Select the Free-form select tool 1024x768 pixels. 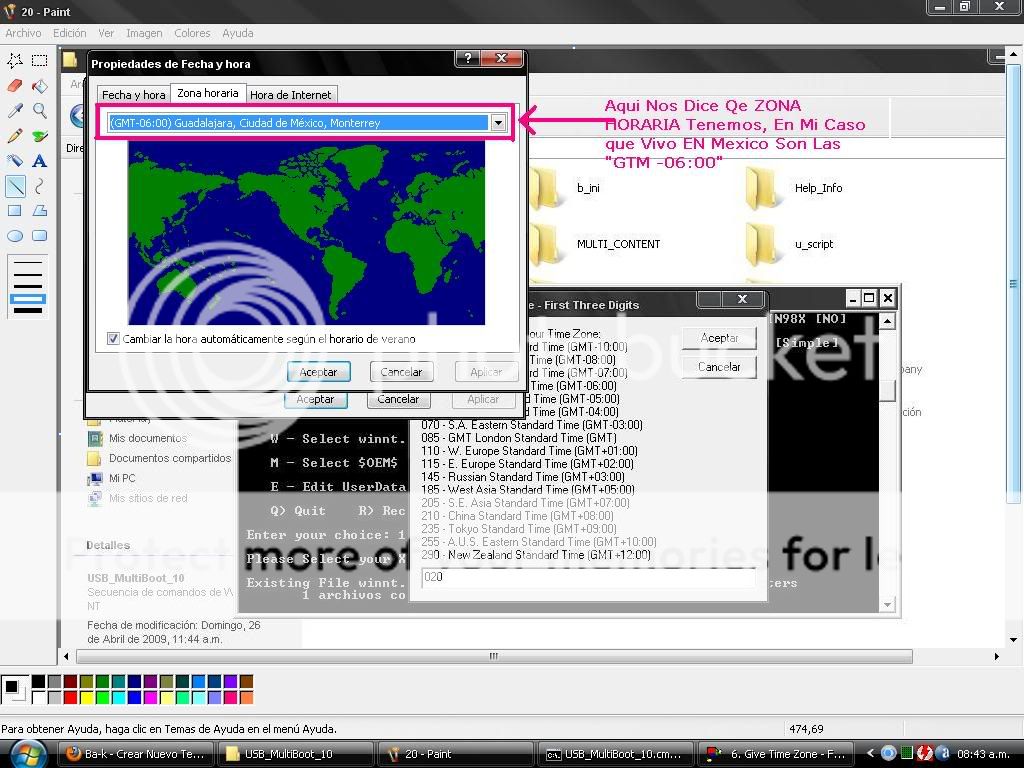point(15,61)
